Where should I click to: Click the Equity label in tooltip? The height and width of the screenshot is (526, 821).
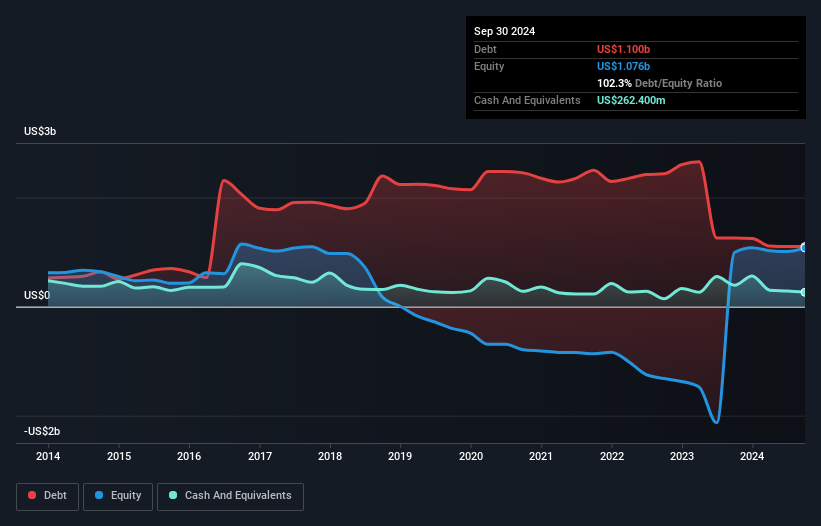pos(489,66)
